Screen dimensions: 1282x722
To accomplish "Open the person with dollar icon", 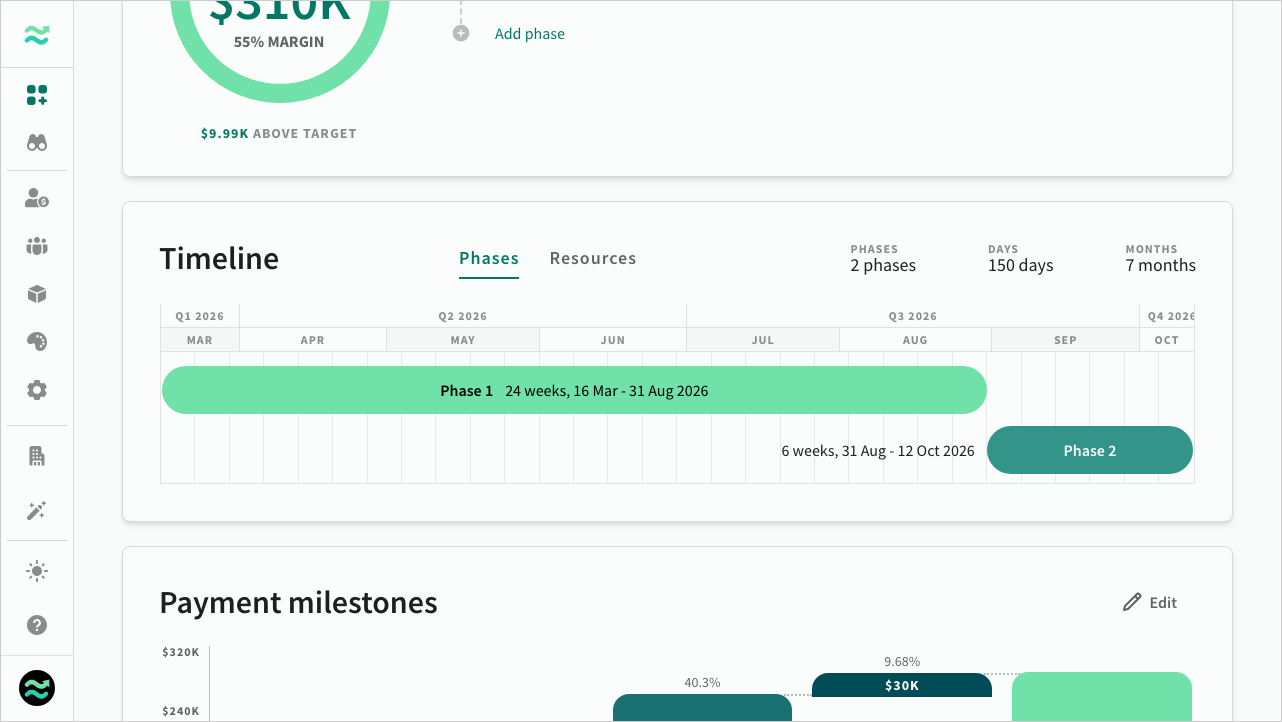I will 37,198.
